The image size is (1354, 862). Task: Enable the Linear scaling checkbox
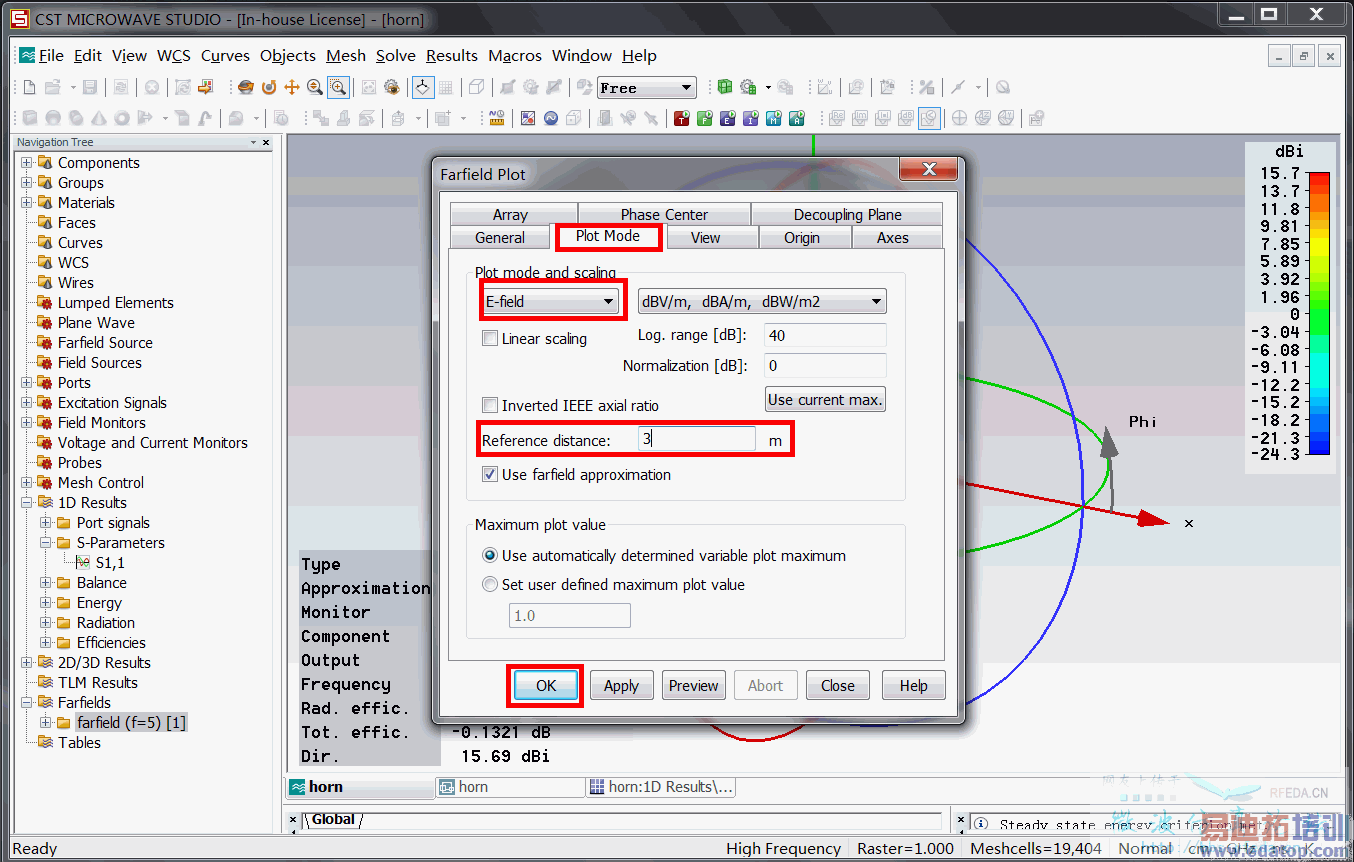(490, 339)
